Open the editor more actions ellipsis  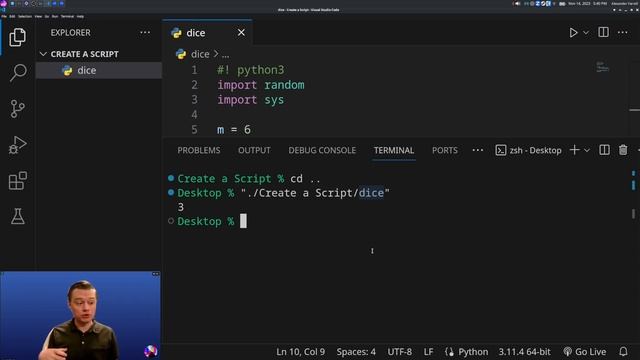point(622,32)
